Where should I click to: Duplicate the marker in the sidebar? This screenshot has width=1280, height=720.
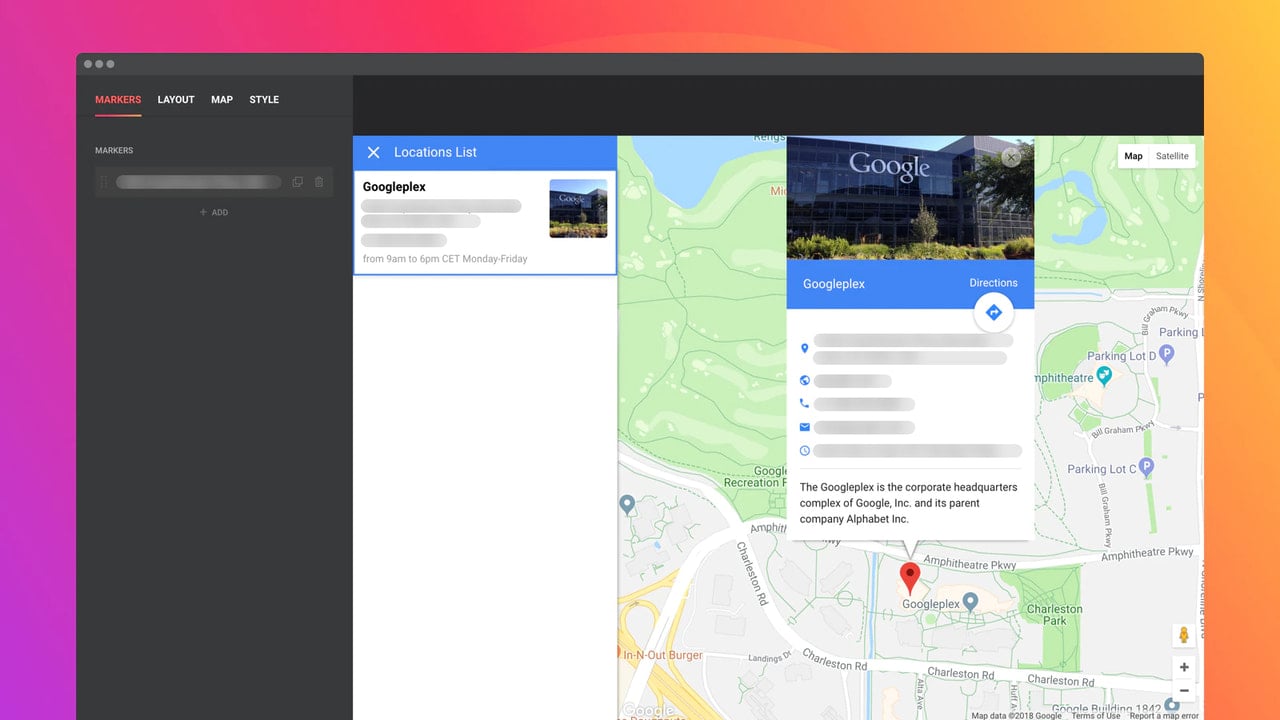[x=297, y=182]
